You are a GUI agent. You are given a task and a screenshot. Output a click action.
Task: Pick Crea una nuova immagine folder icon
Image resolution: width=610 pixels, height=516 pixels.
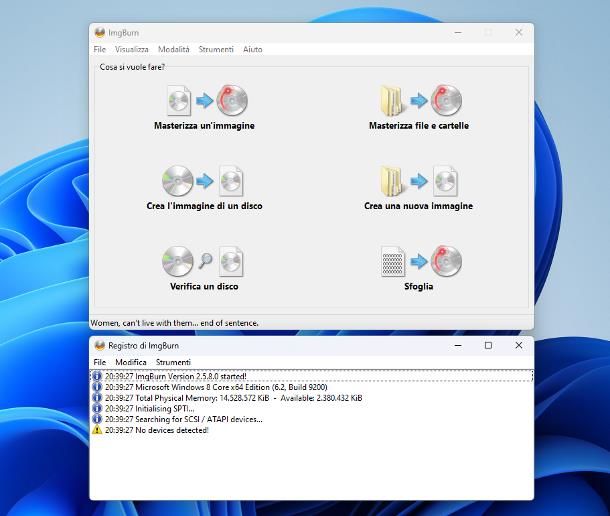tap(419, 181)
